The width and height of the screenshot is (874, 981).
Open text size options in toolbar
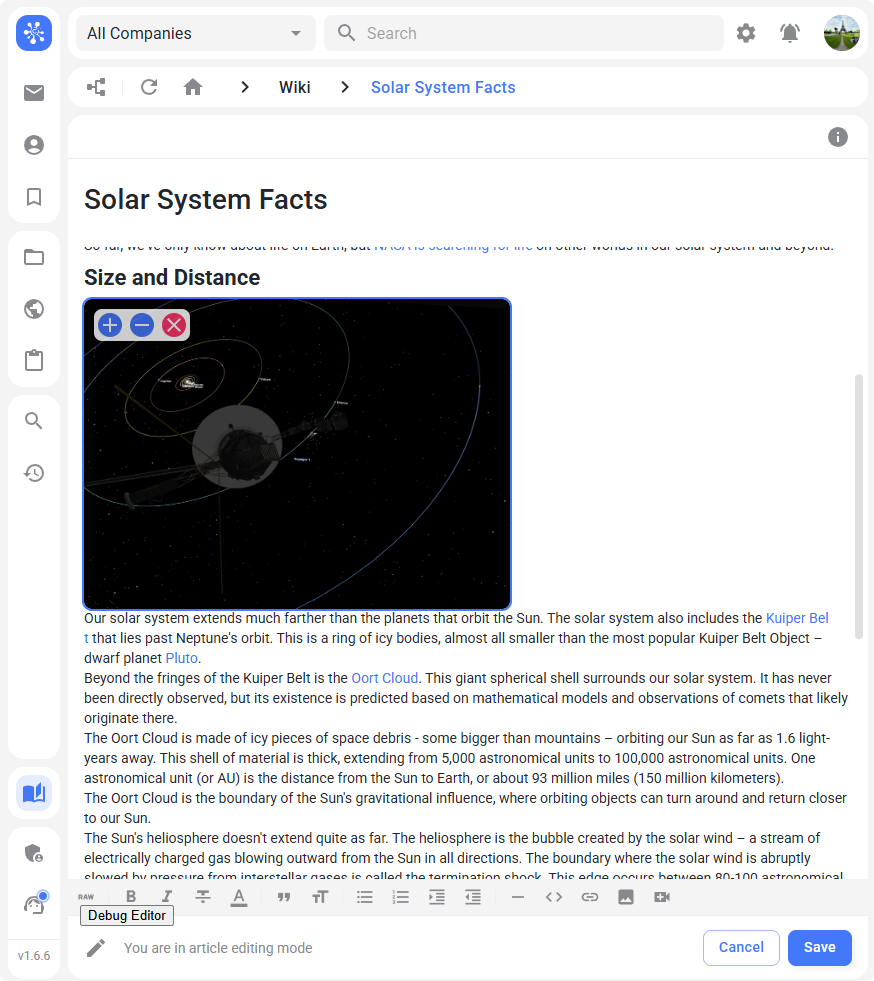click(x=320, y=897)
